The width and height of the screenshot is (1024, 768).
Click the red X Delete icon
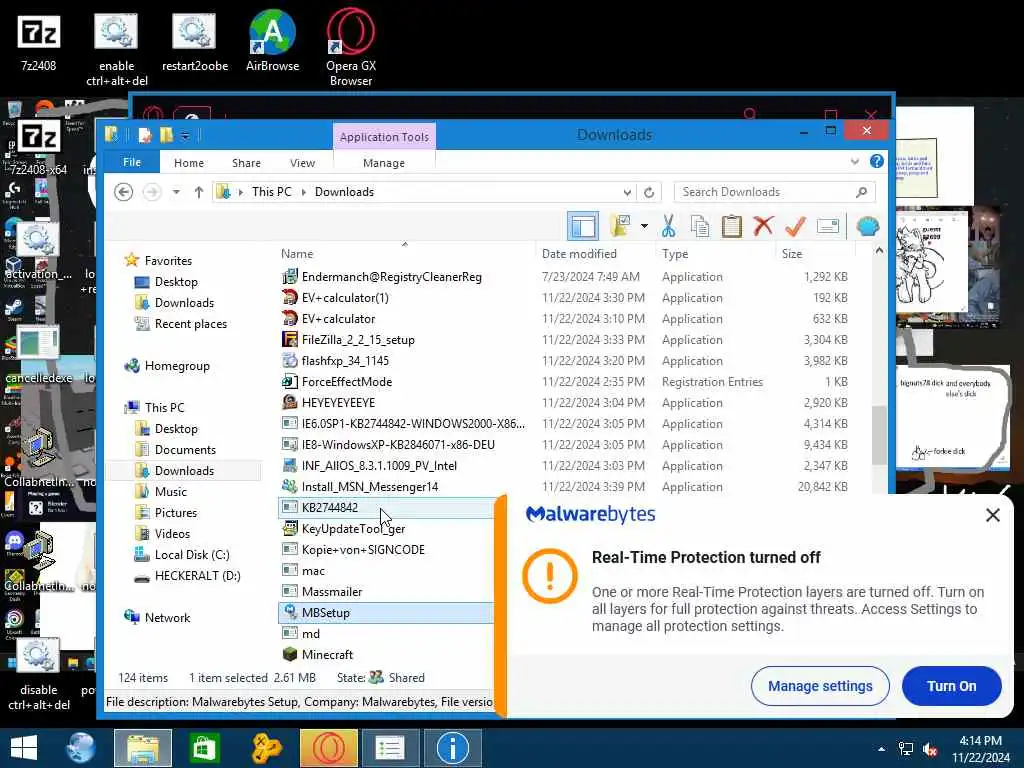click(763, 226)
